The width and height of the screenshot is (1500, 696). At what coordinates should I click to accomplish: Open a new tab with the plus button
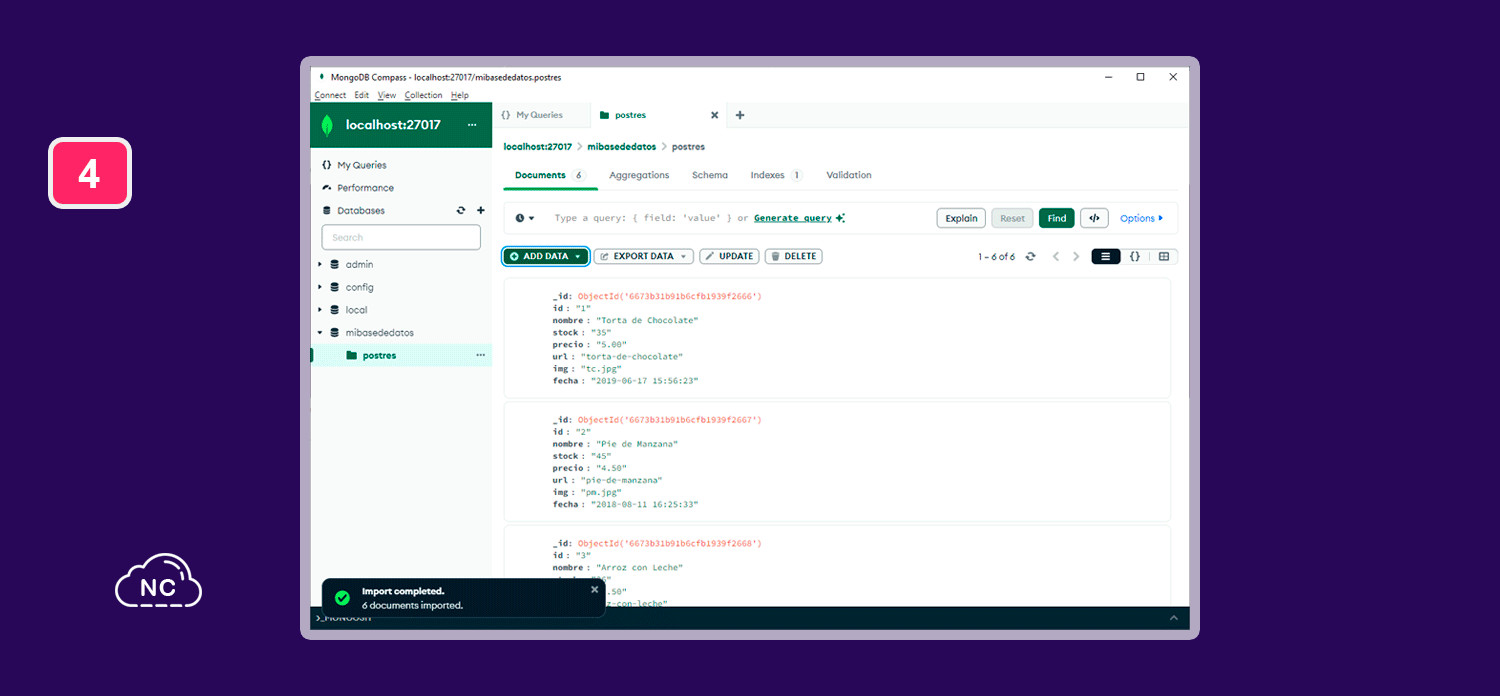coord(740,115)
